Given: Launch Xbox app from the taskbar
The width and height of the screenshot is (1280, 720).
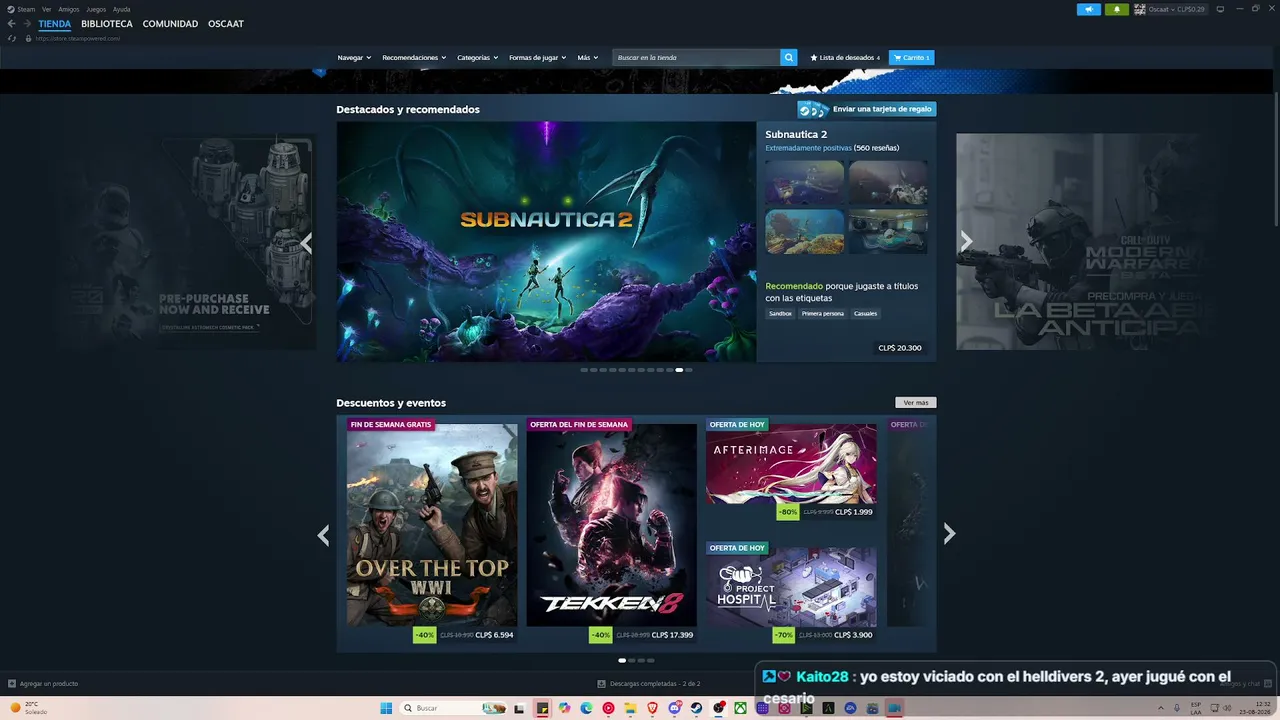Looking at the screenshot, I should (740, 708).
